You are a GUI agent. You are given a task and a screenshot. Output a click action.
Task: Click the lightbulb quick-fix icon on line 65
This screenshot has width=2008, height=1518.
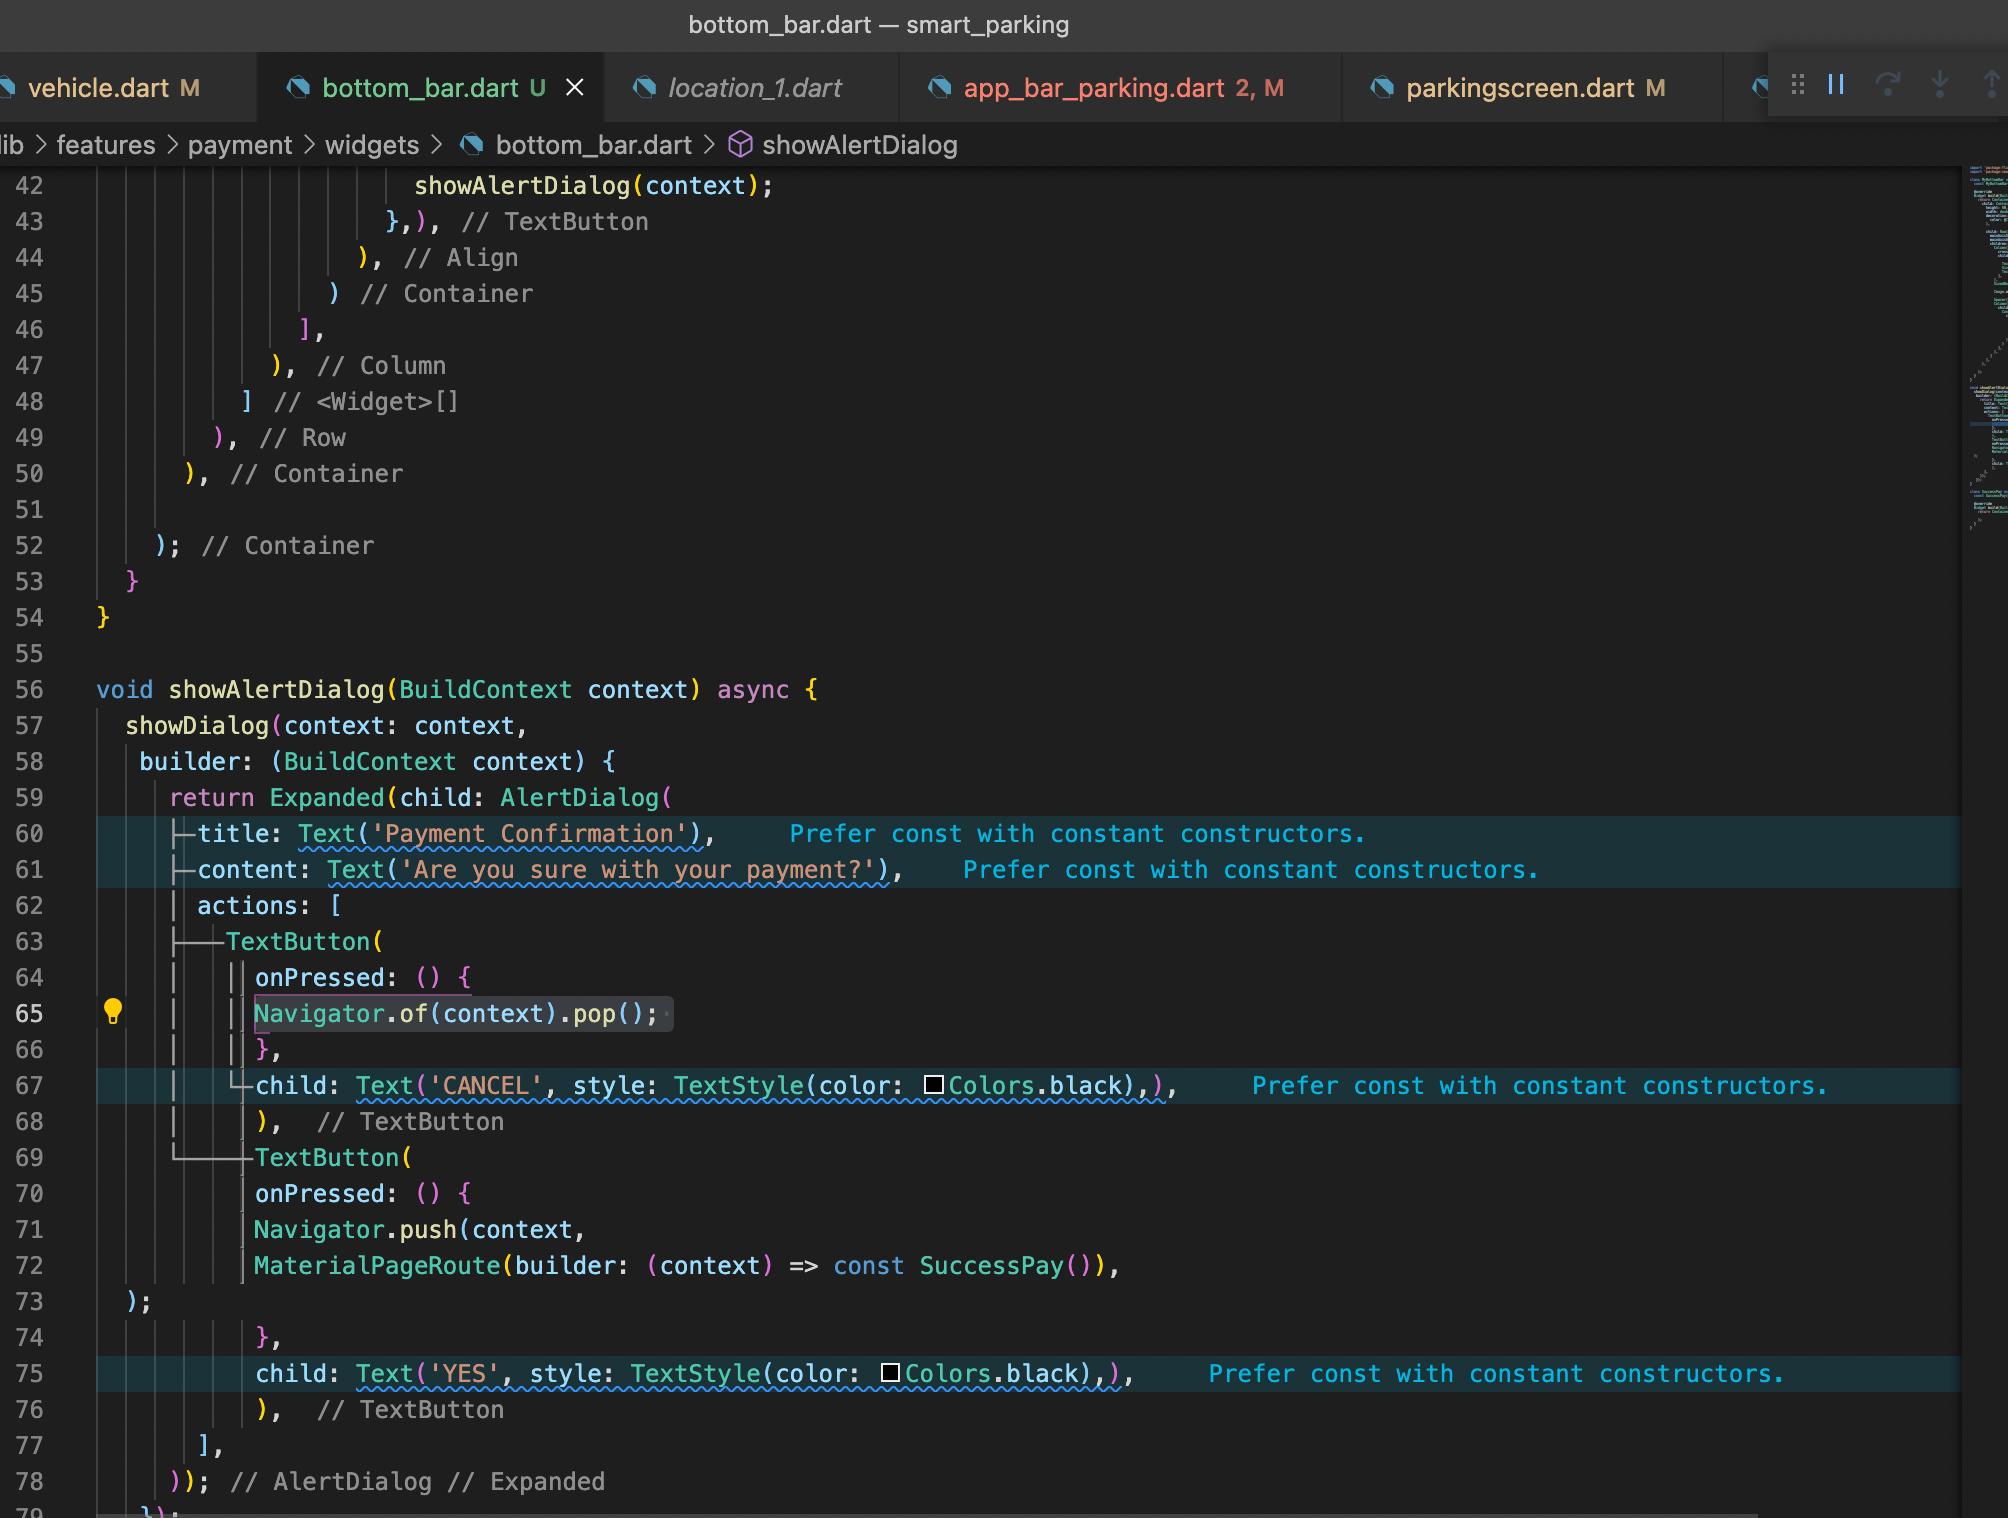click(113, 1012)
